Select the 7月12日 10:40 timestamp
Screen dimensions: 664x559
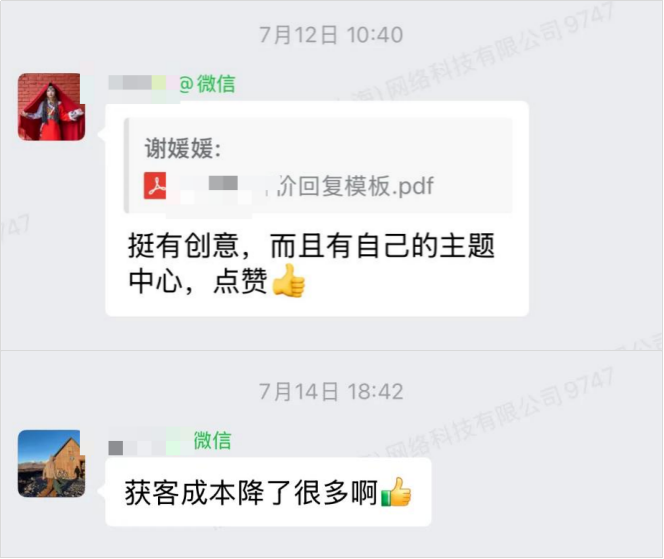(331, 35)
